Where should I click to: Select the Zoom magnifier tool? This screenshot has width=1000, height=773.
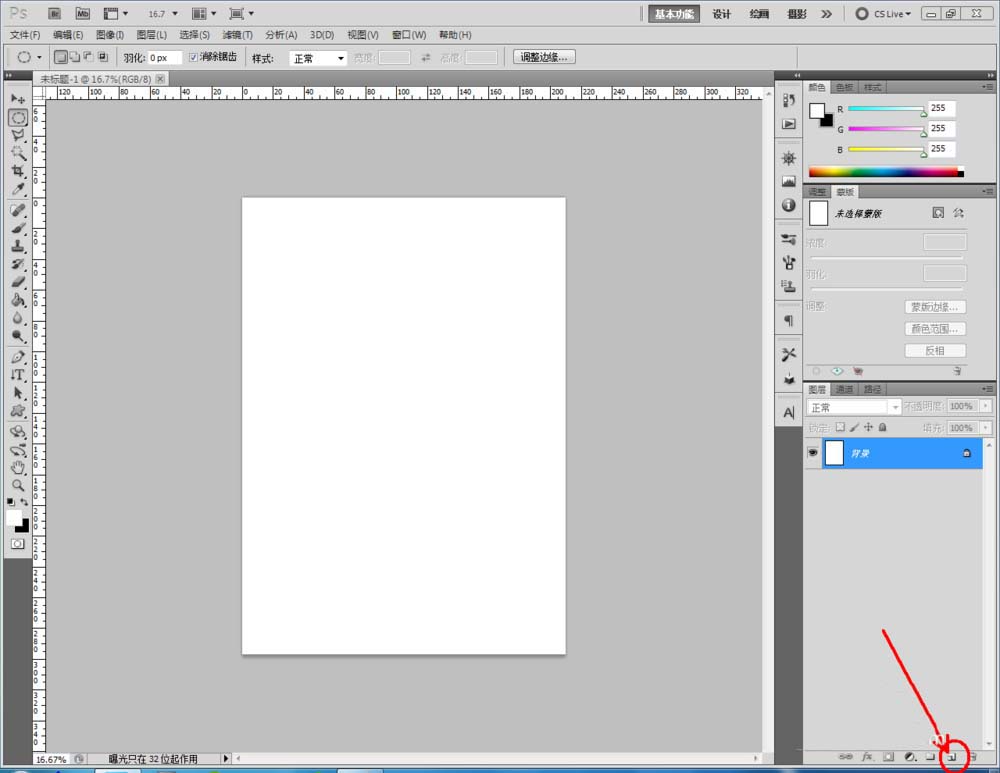(x=18, y=485)
